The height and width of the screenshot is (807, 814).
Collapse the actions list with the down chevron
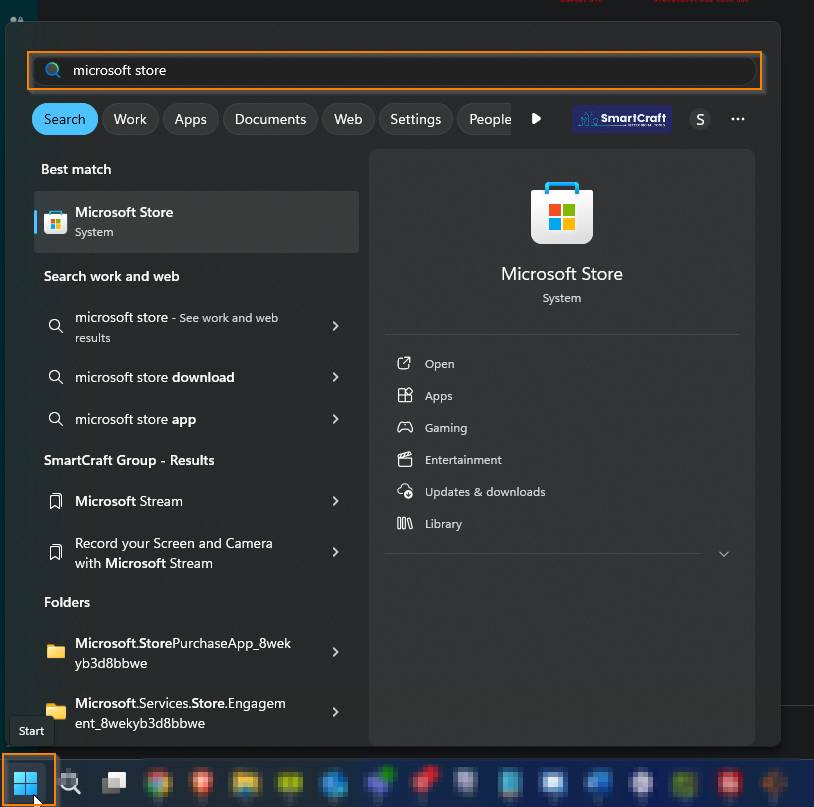[724, 554]
